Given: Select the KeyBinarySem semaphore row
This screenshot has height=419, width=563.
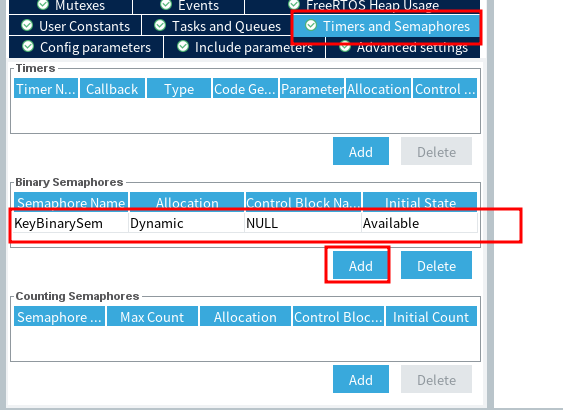Looking at the screenshot, I should (246, 223).
